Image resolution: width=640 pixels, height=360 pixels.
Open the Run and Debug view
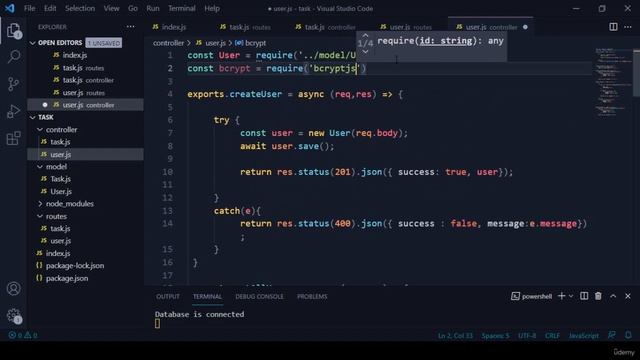[x=13, y=111]
